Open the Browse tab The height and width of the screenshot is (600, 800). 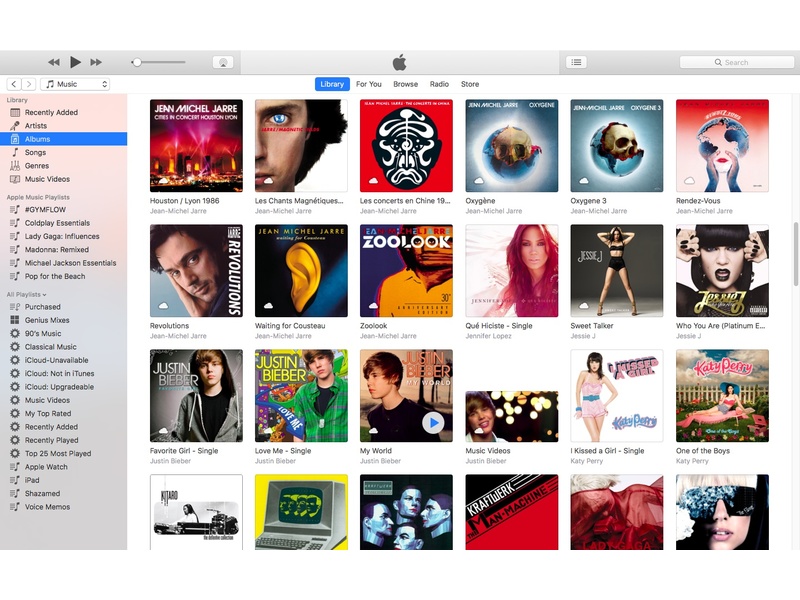coord(406,84)
